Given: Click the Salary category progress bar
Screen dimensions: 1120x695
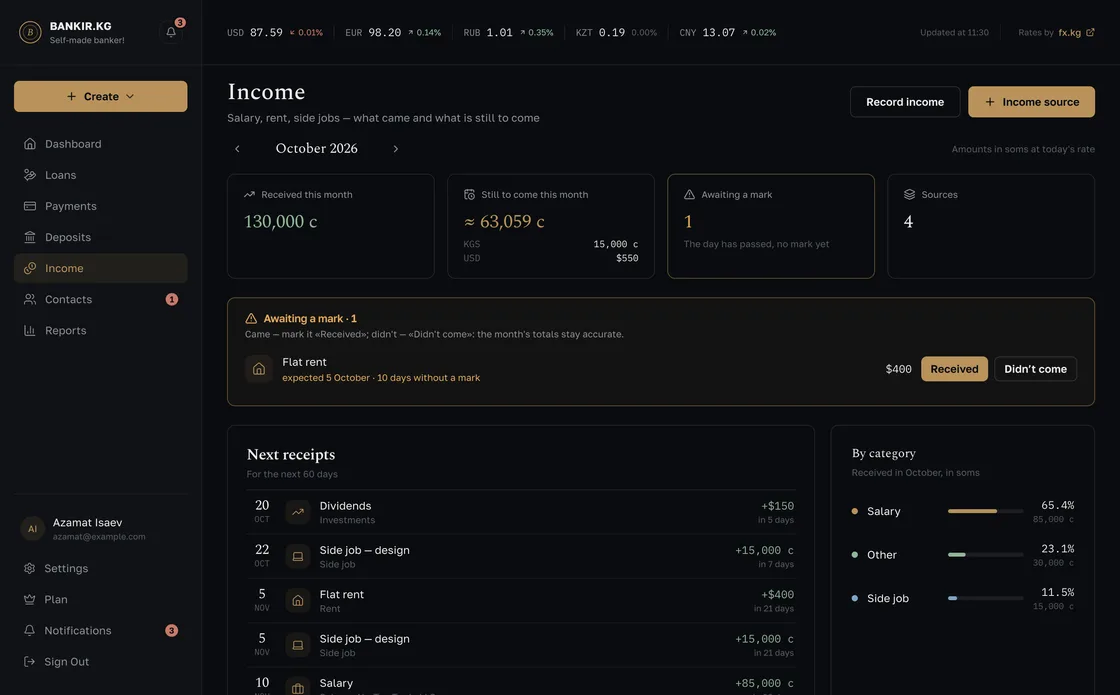Looking at the screenshot, I should (x=985, y=511).
